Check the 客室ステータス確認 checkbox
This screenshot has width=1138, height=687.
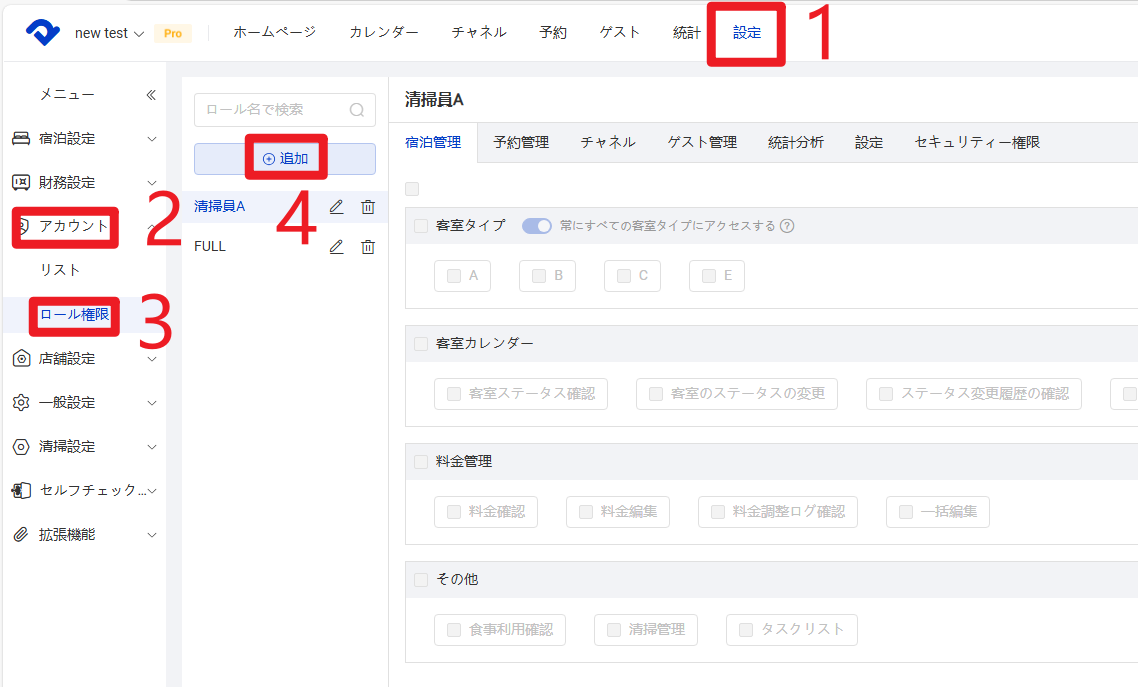tap(454, 394)
